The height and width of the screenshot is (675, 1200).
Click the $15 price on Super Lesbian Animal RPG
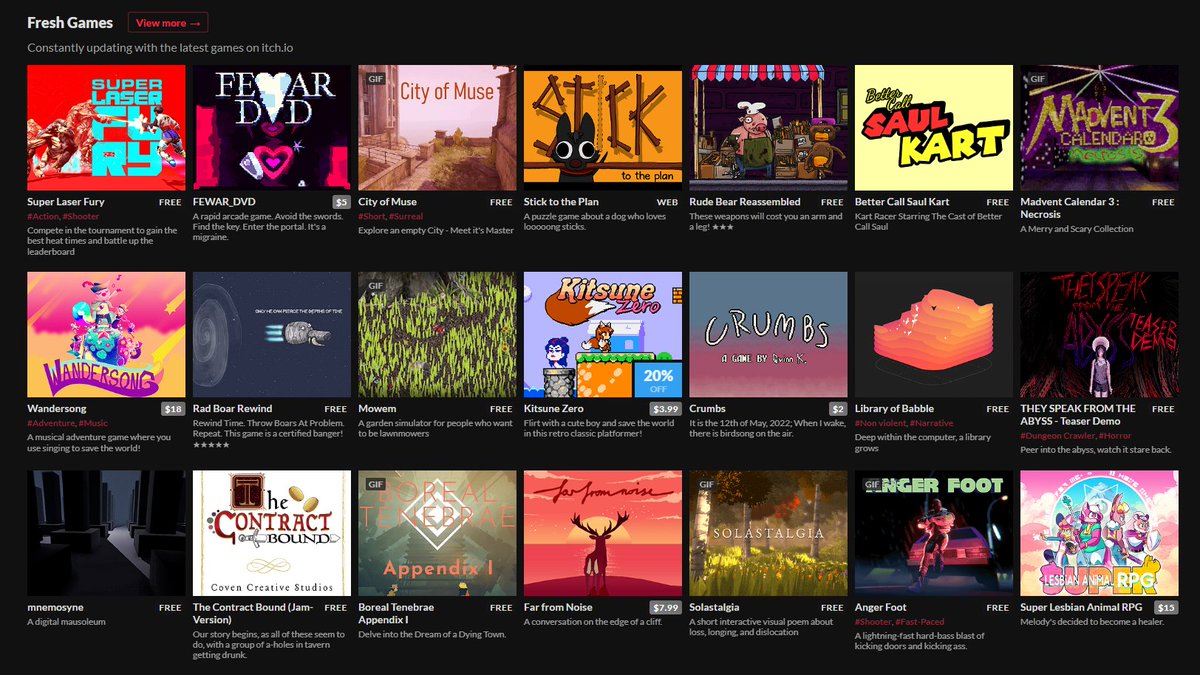1167,607
